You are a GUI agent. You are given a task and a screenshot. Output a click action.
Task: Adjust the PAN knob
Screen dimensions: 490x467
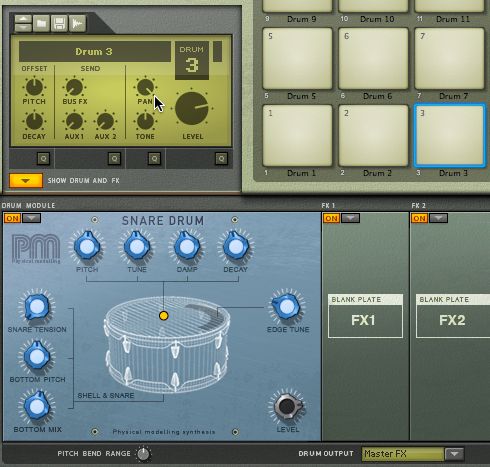click(145, 87)
